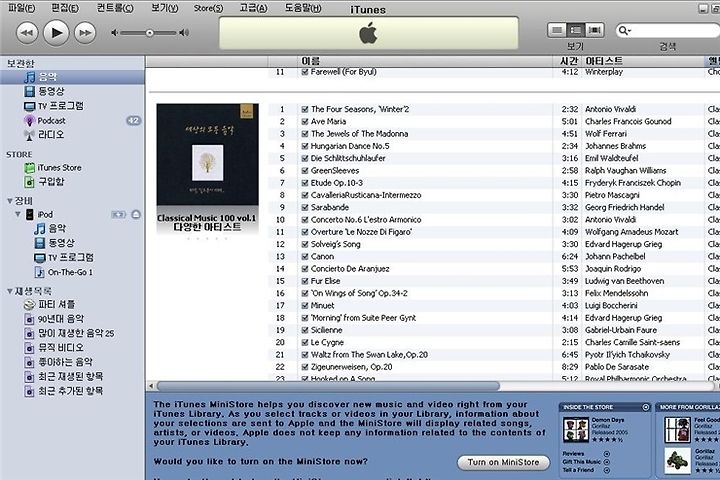The width and height of the screenshot is (720, 480).
Task: Uncheck The Four Seasons, 'Winter'2 checkbox
Action: [305, 109]
